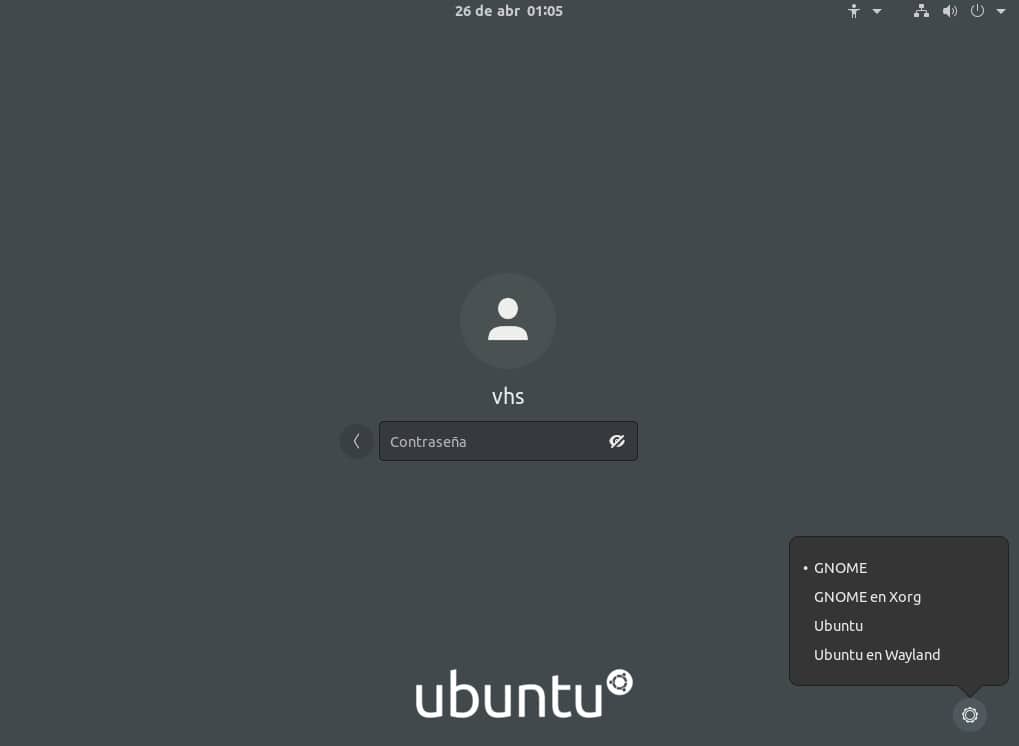Click the network status icon
Viewport: 1019px width, 746px height.
920,11
